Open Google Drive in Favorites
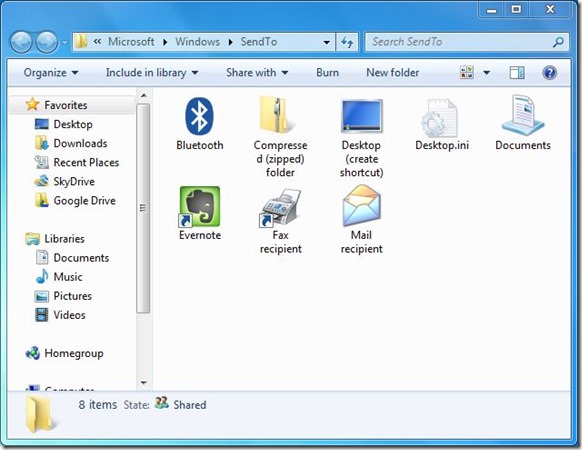 [85, 200]
